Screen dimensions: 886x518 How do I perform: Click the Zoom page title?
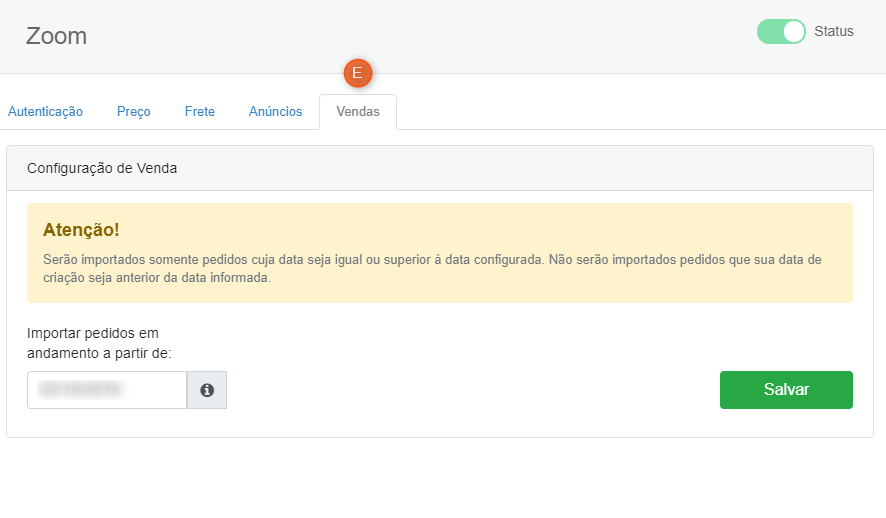tap(57, 36)
